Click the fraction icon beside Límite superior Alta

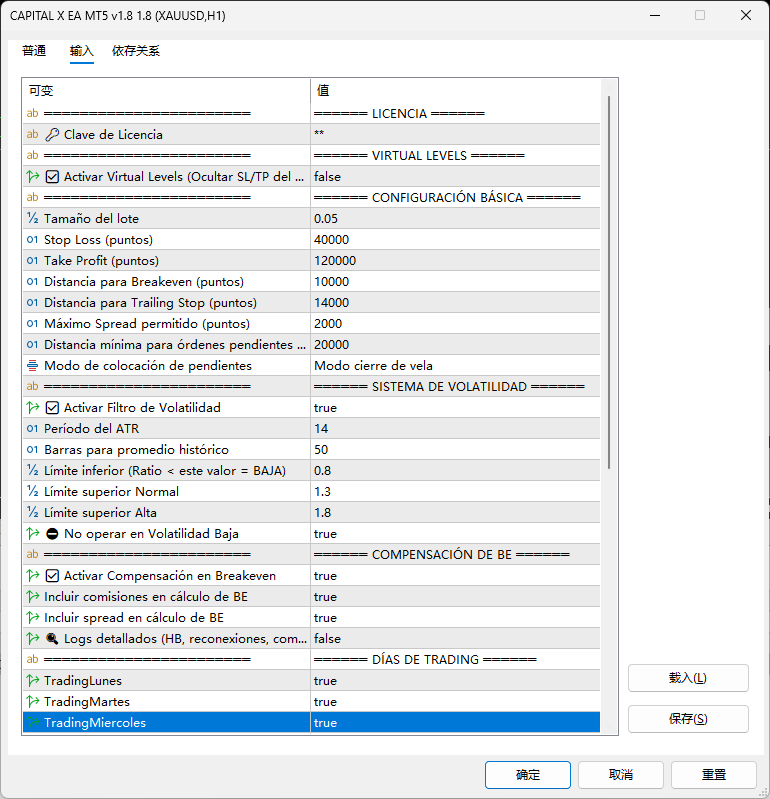point(33,513)
